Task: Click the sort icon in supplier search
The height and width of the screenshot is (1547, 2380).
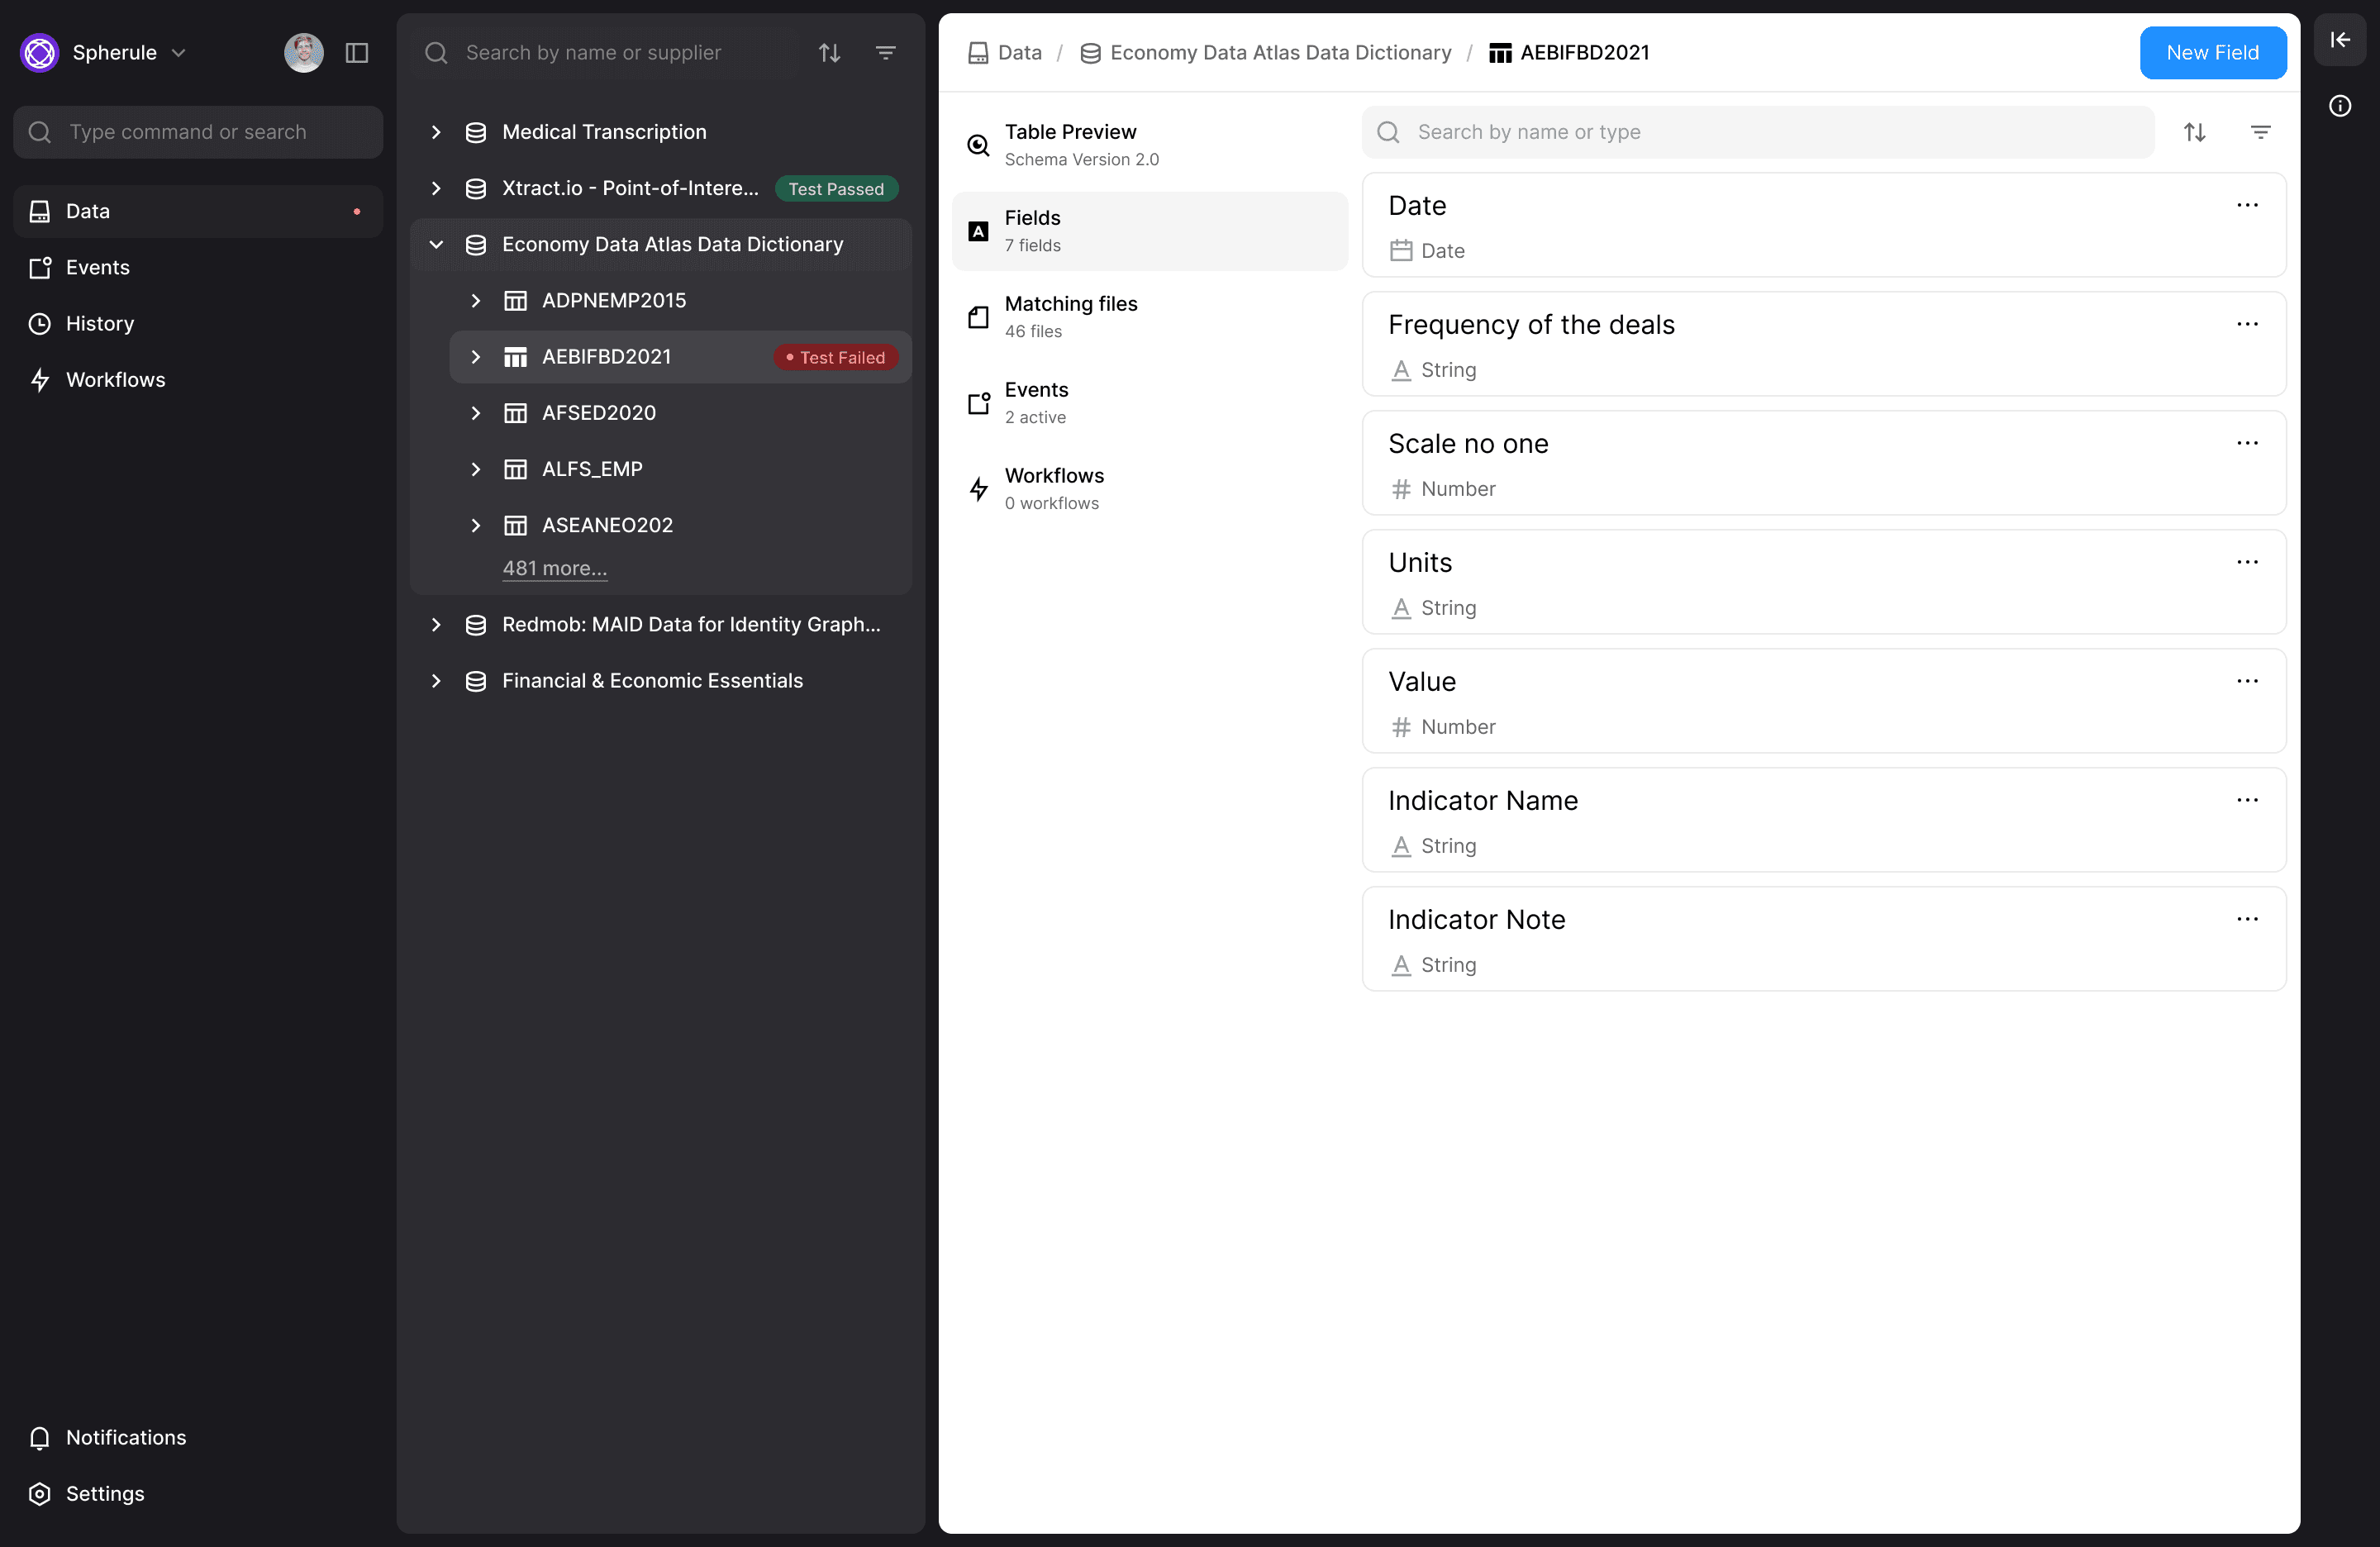Action: coord(829,52)
